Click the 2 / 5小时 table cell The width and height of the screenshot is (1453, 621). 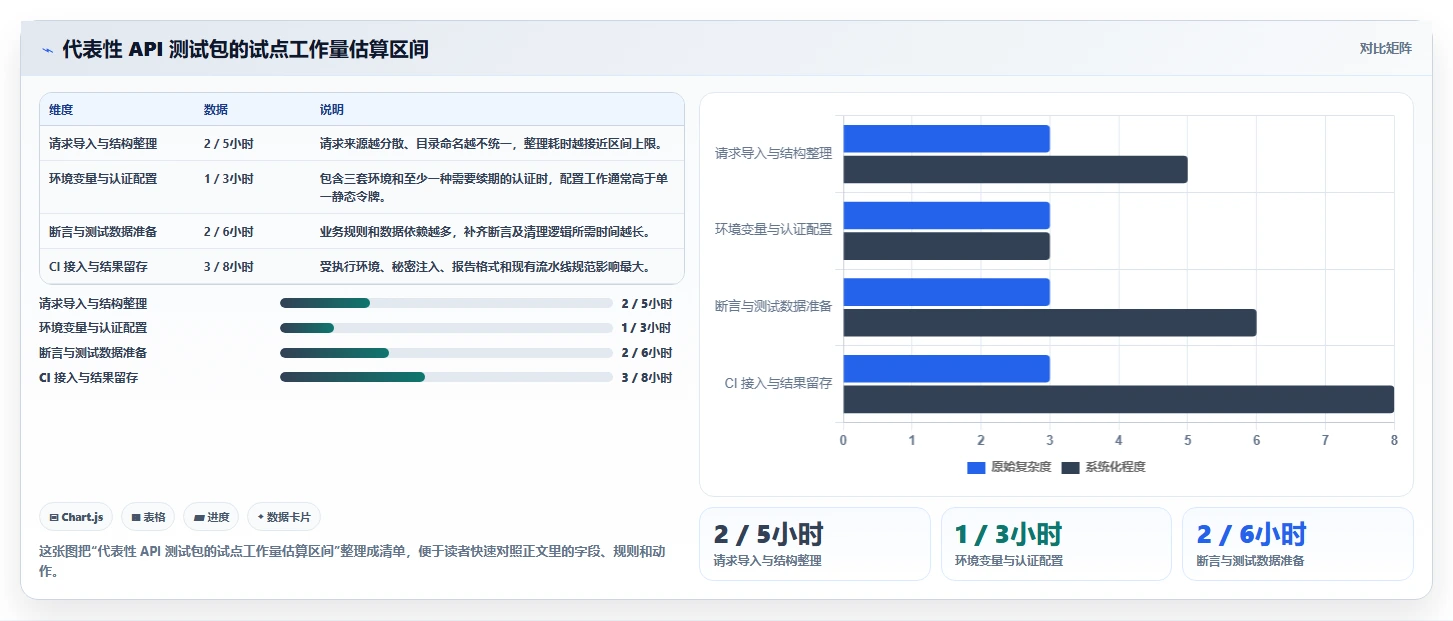(x=228, y=143)
